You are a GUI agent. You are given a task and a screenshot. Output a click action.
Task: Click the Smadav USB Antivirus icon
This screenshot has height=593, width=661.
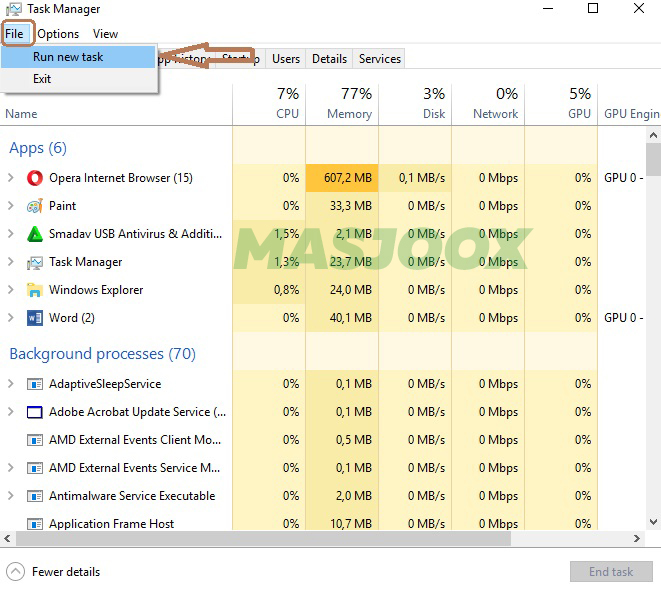tap(35, 234)
